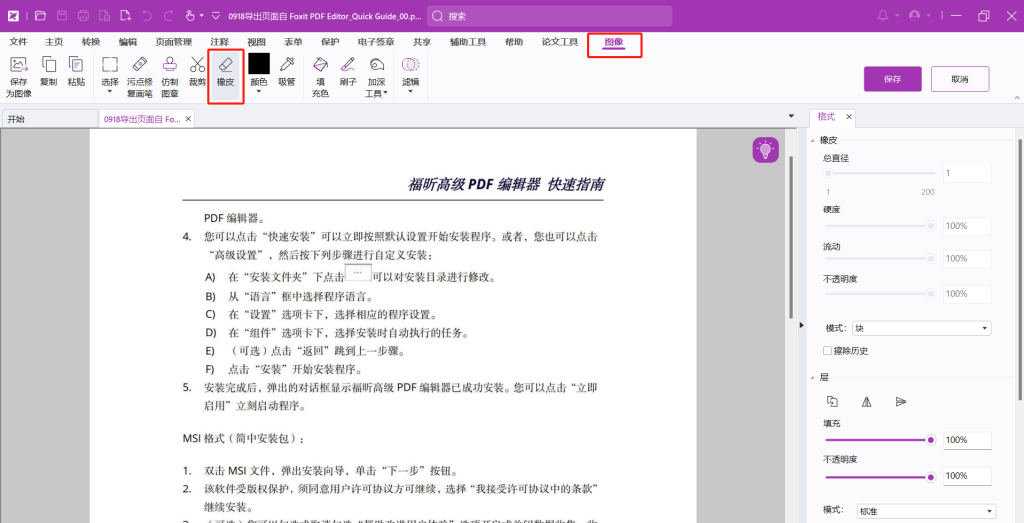Click the Paste (粘贴) tool

76,72
